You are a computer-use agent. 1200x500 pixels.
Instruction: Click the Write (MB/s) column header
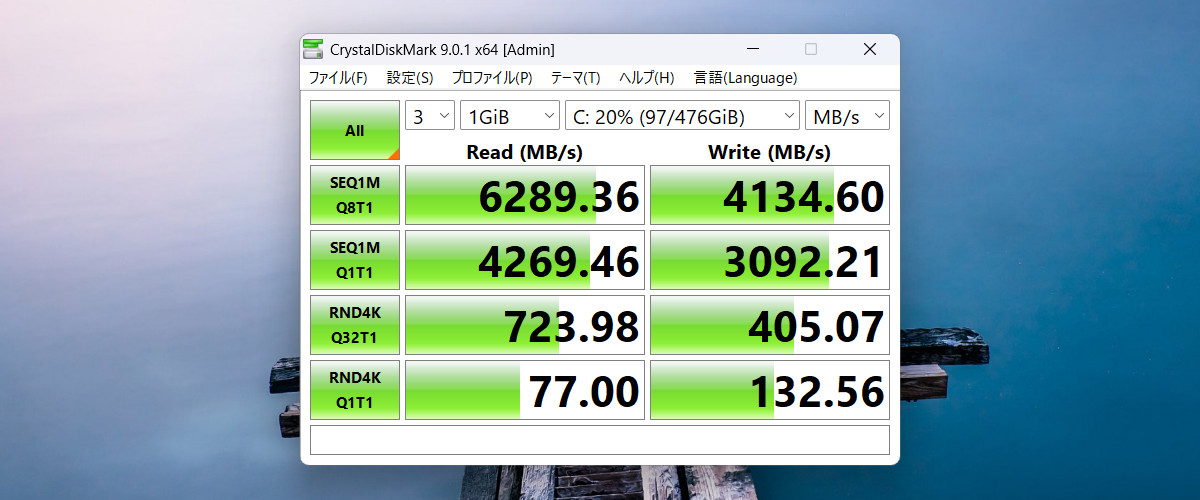pyautogui.click(x=770, y=152)
